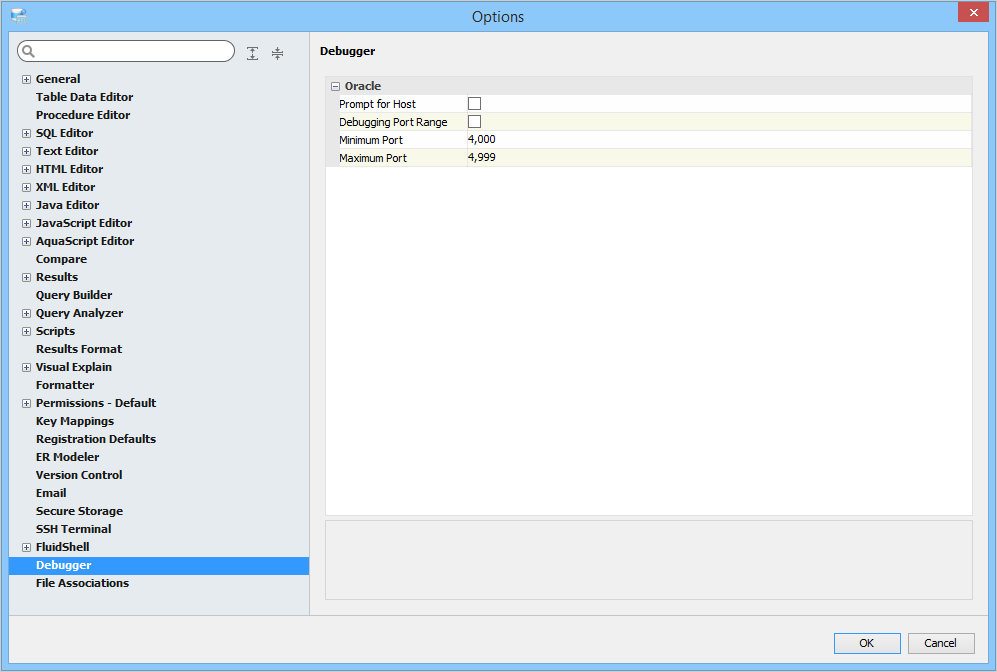Toggle the Debugging Port Range checkbox
997x672 pixels.
pyautogui.click(x=474, y=121)
